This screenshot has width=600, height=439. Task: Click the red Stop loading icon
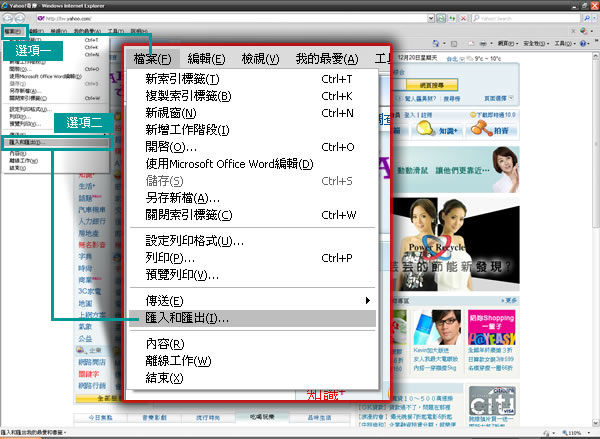click(463, 18)
